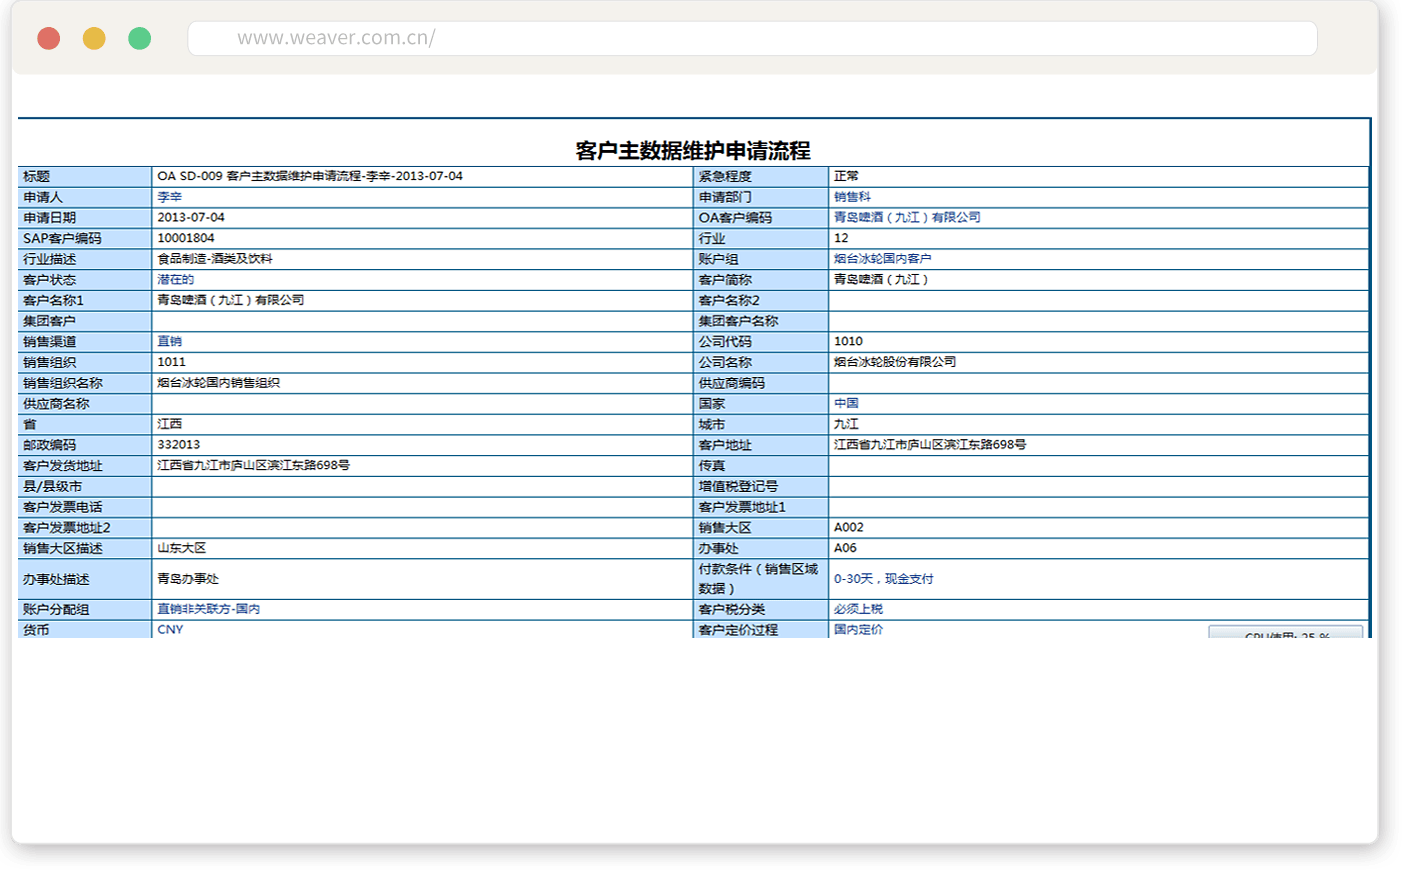Click the green maximize window button
This screenshot has width=1425, height=875.
click(x=140, y=39)
